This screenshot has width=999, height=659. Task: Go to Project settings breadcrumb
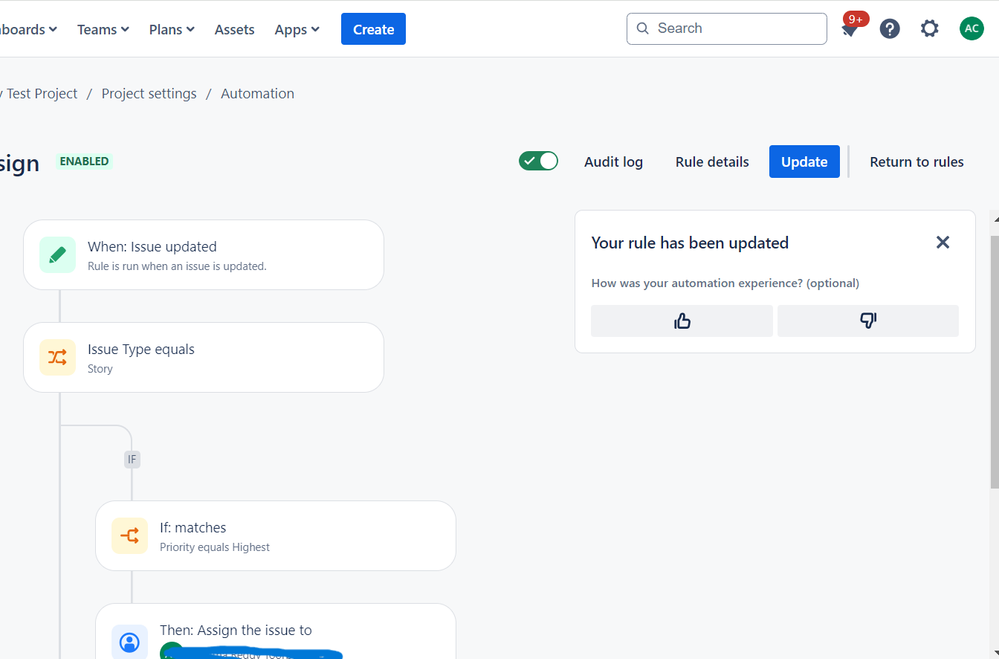click(x=149, y=94)
